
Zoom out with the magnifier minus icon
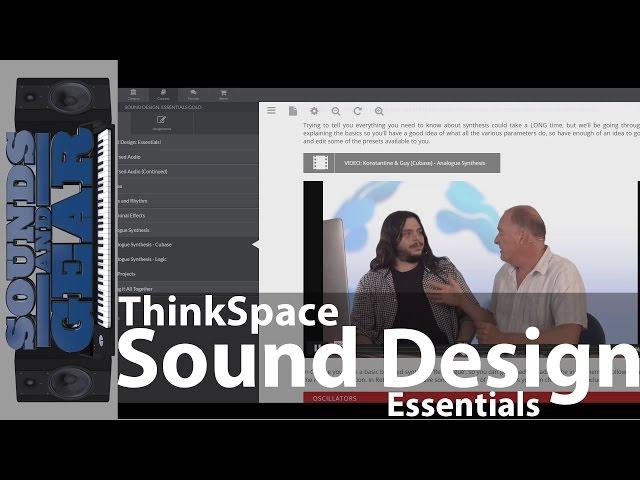click(x=336, y=111)
